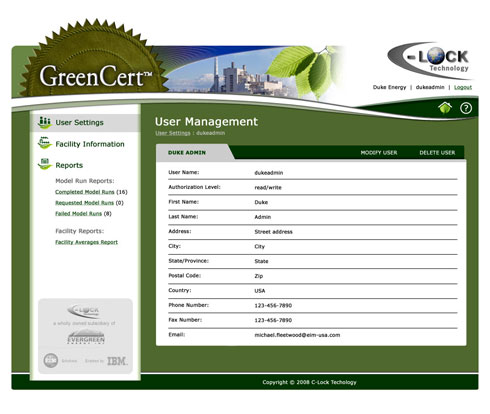Click the User Settings people icon
The height and width of the screenshot is (414, 490).
click(44, 122)
